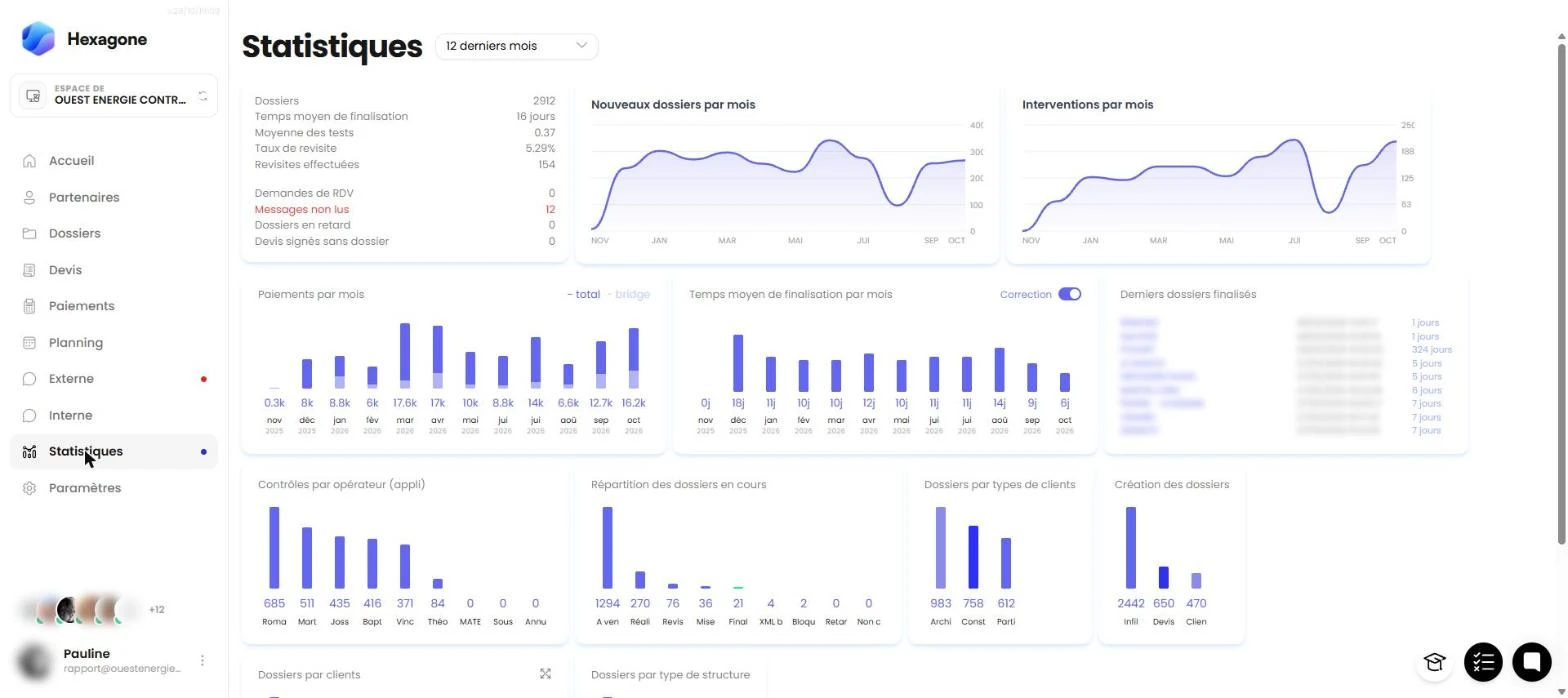Click the Taux de revisite row
Viewport: 1568px width, 698px height.
[x=405, y=148]
